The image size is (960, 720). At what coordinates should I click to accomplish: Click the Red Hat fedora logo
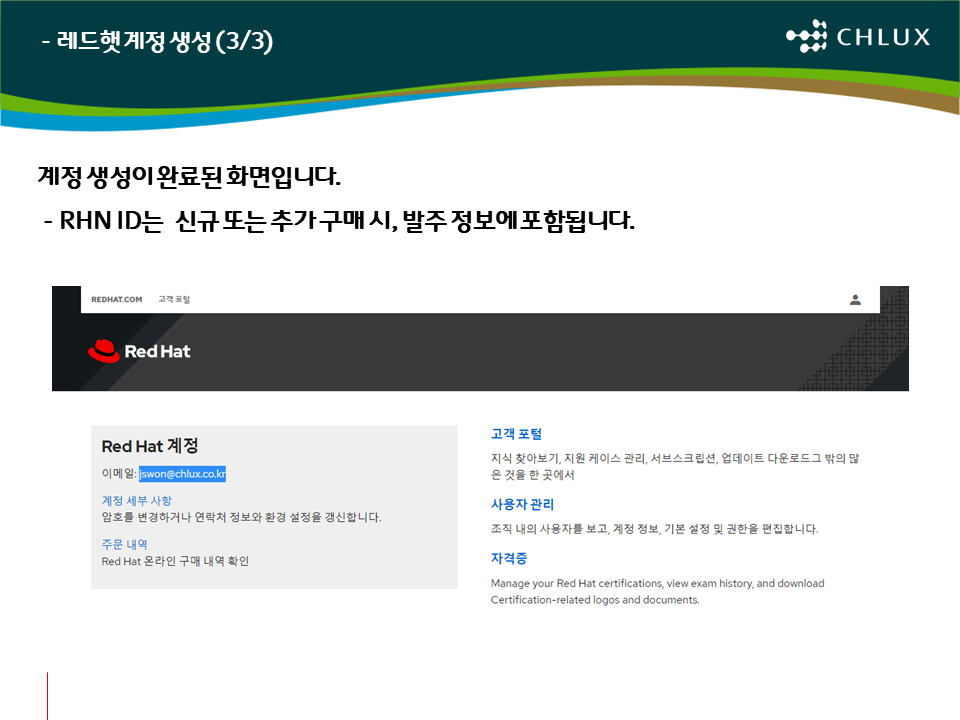104,351
